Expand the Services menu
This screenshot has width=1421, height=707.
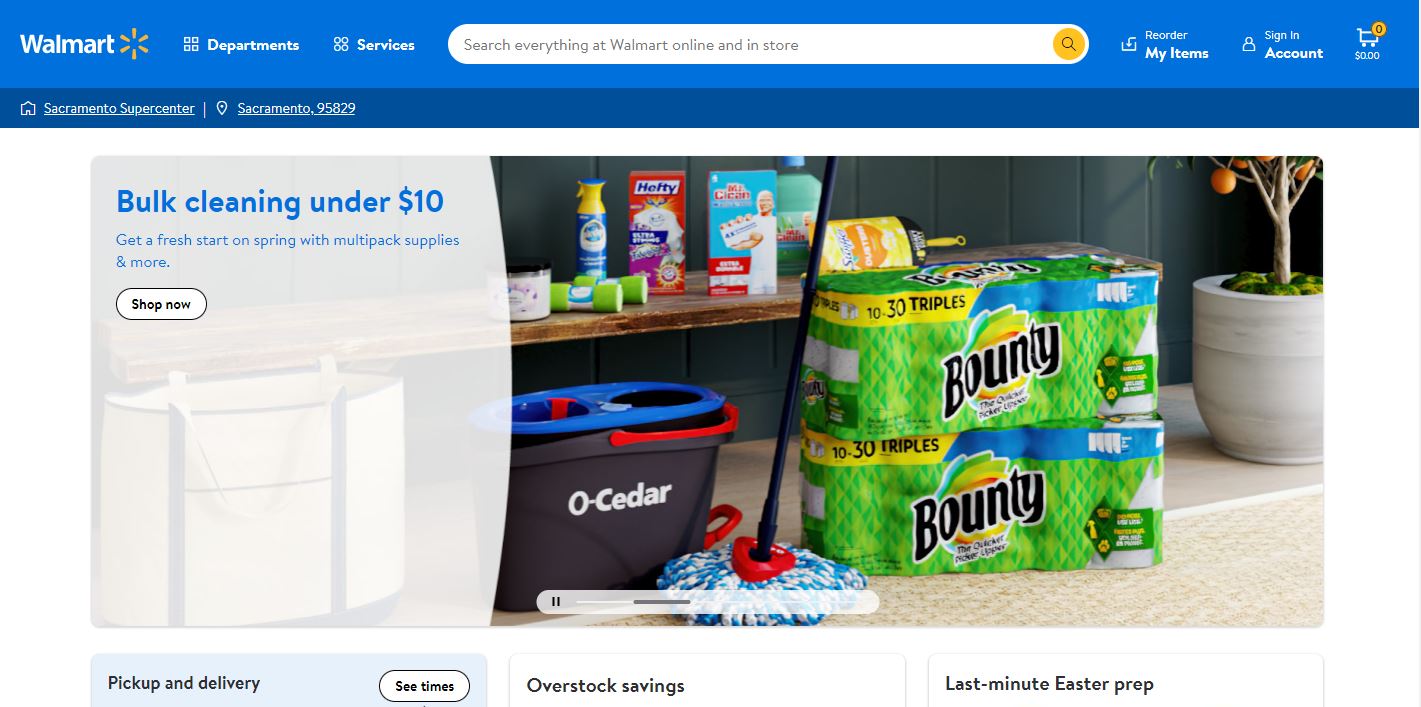click(x=374, y=44)
